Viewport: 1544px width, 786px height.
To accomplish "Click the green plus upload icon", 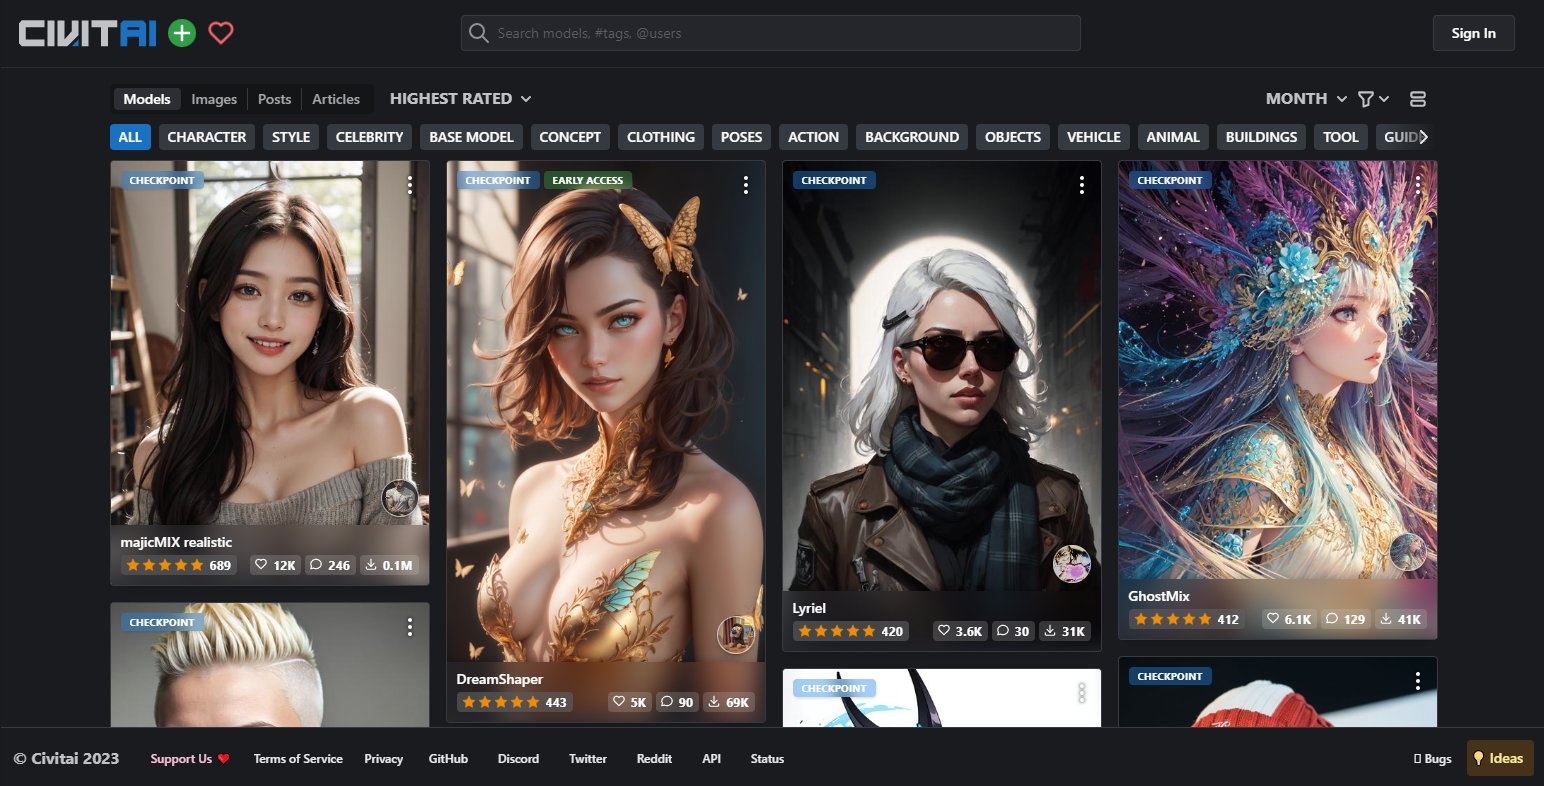I will pos(182,33).
